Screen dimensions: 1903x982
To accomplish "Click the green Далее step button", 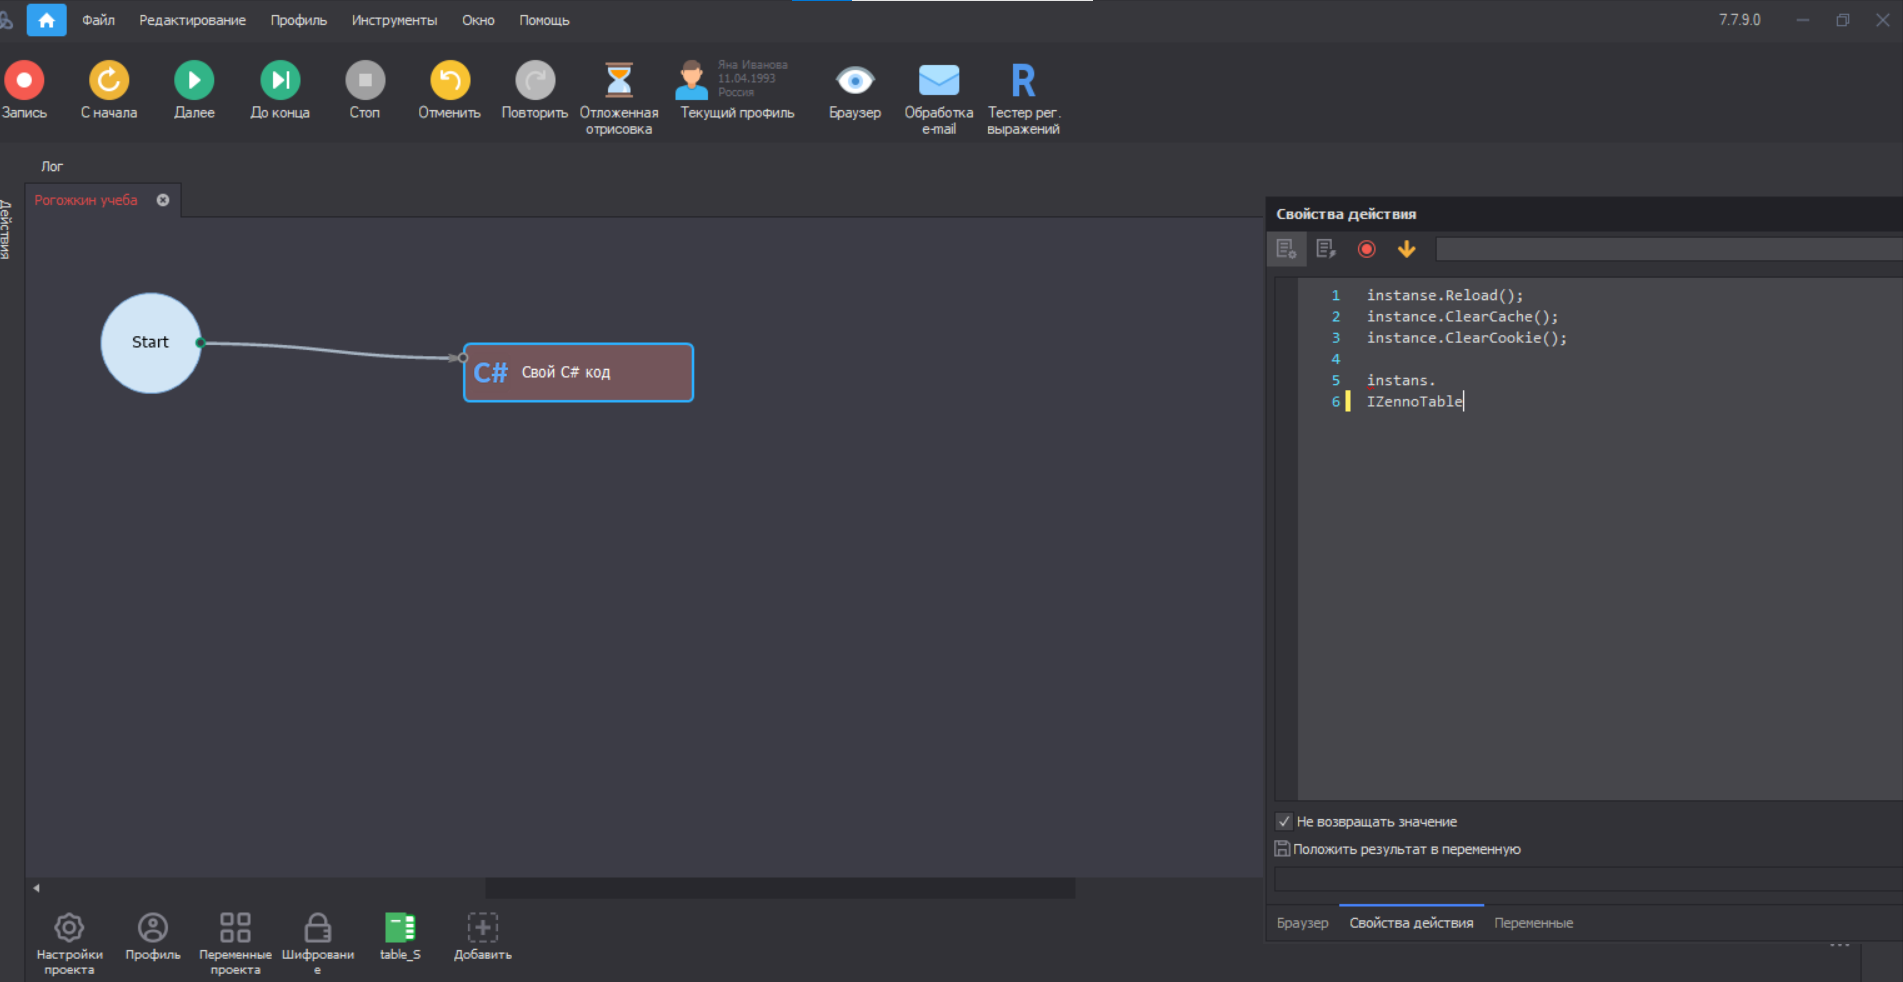I will click(x=194, y=81).
